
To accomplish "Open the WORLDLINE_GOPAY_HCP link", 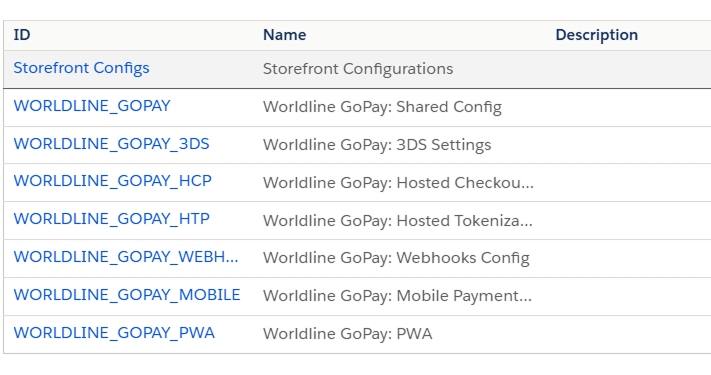I will 112,181.
